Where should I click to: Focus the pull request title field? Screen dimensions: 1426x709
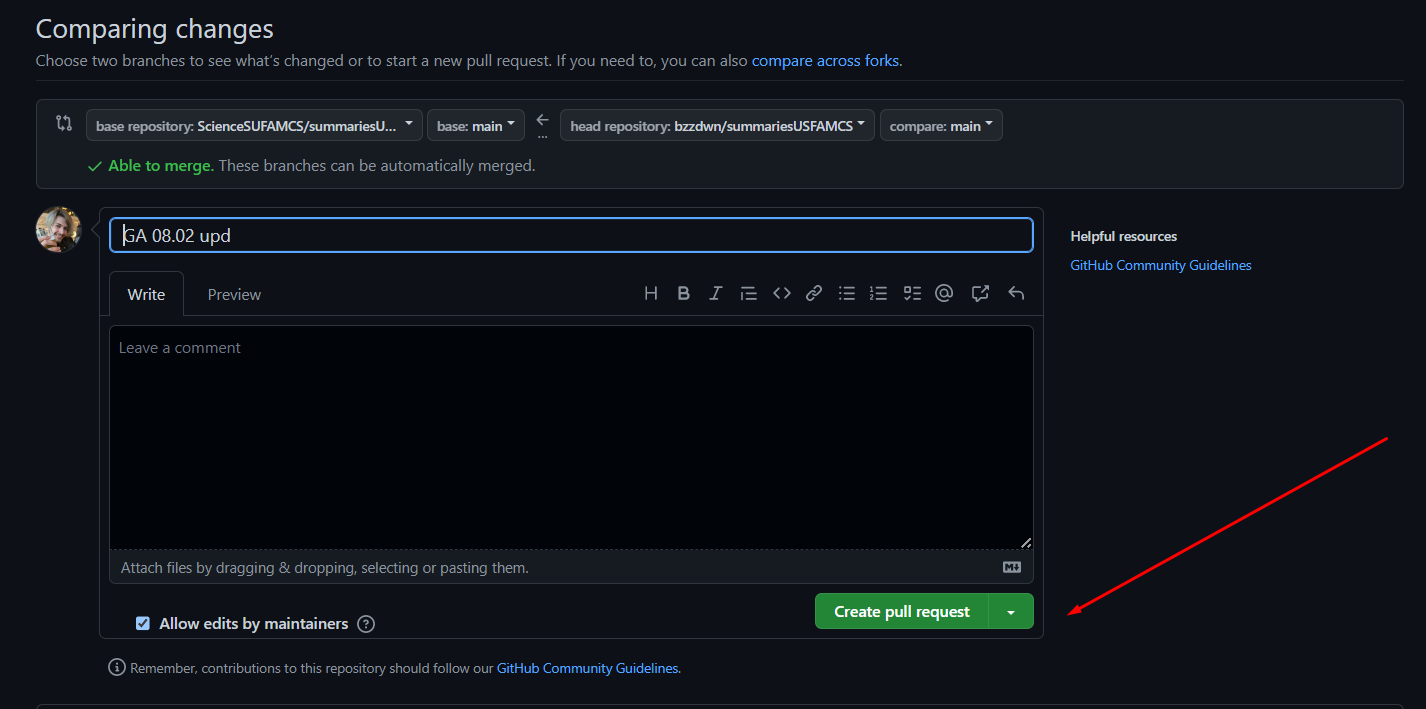tap(571, 235)
